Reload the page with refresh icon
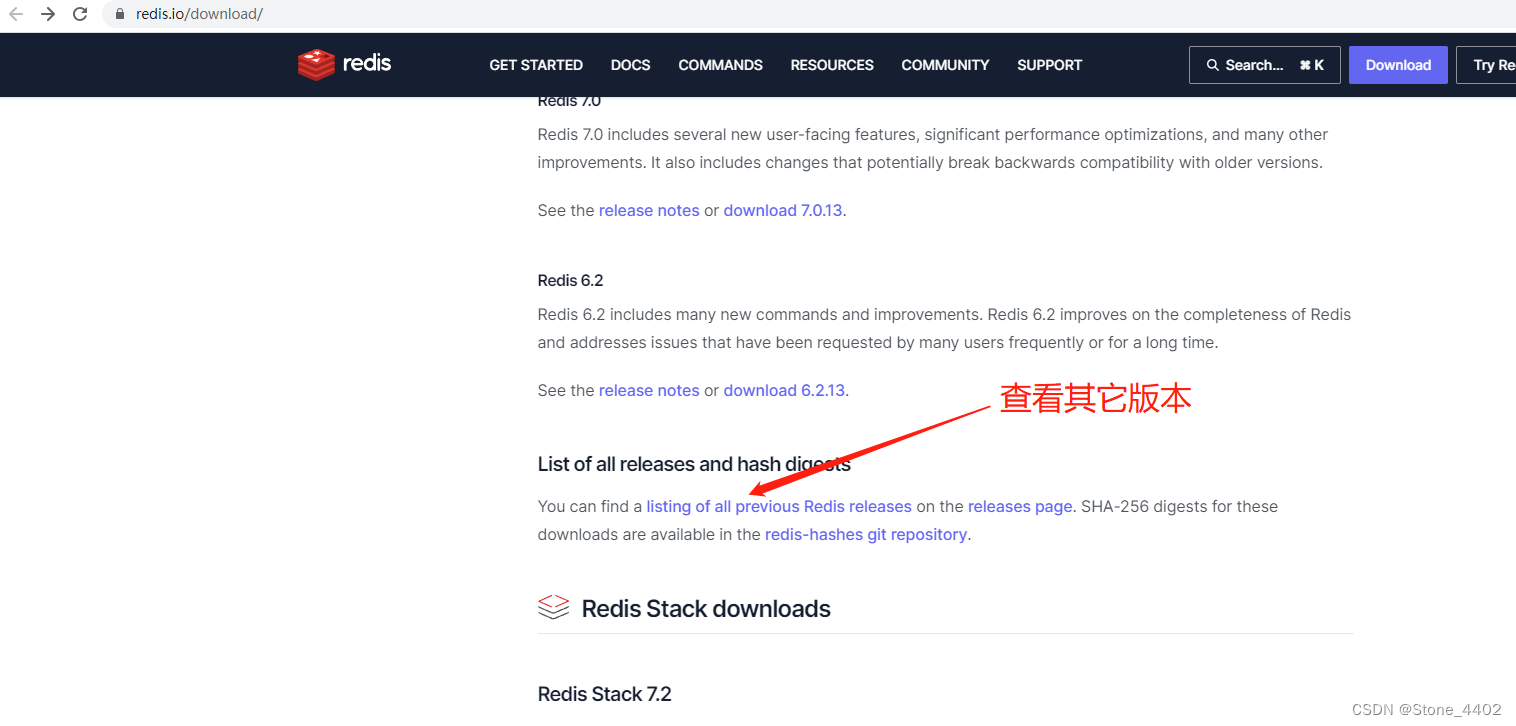 click(81, 14)
